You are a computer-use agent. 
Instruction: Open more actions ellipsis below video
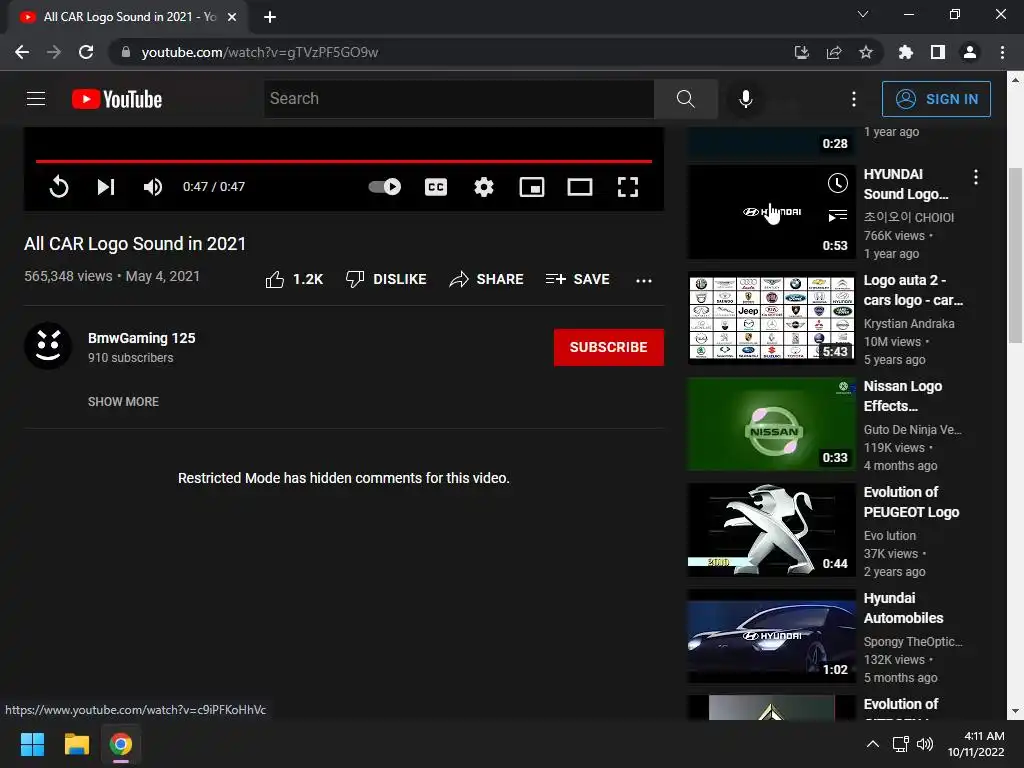(x=643, y=280)
